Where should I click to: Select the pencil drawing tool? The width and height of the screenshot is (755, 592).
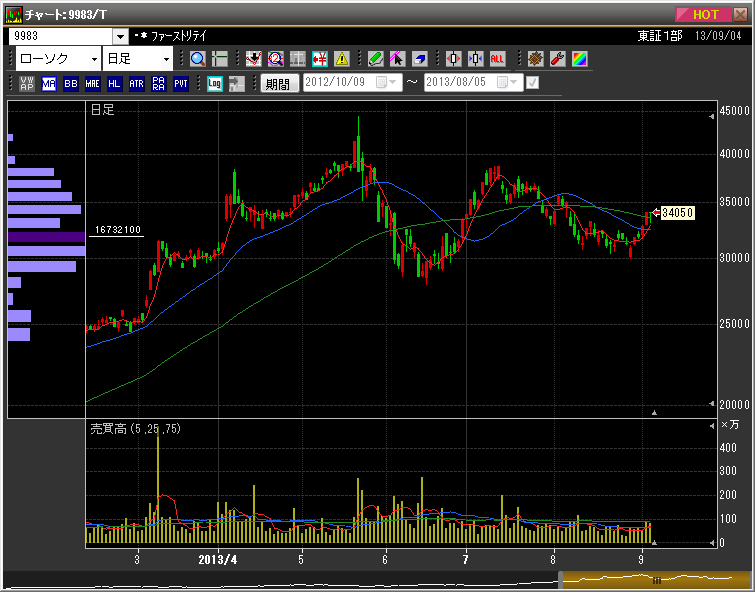[x=376, y=59]
